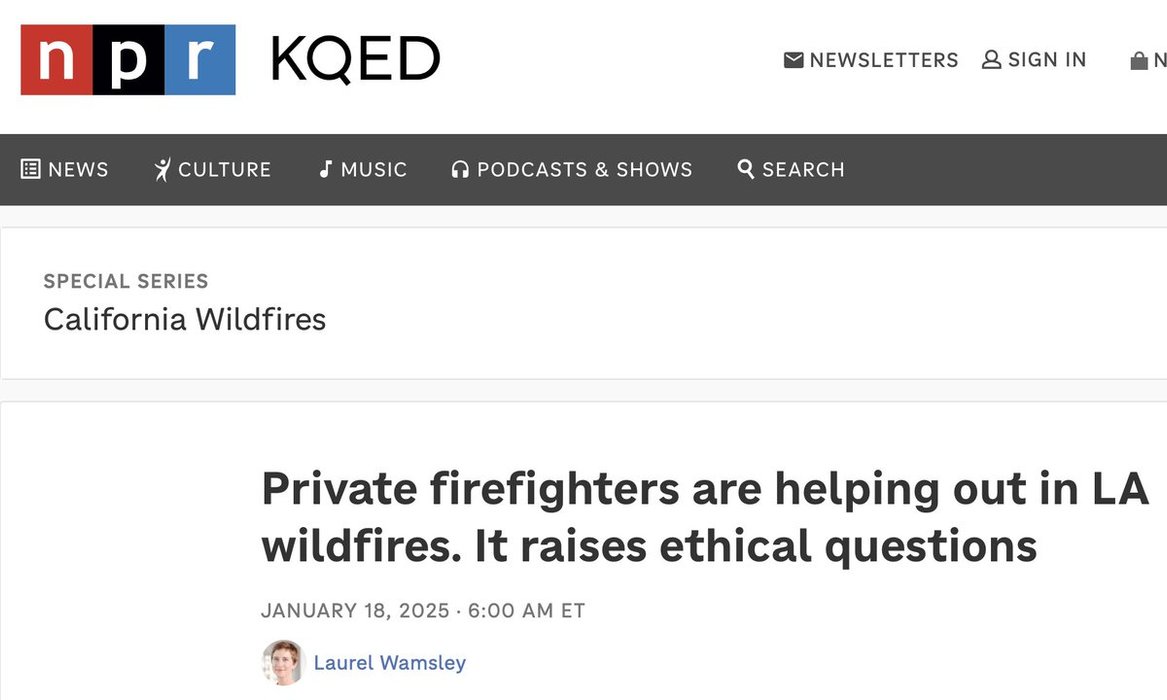Open the KQED station logo link

(x=355, y=60)
